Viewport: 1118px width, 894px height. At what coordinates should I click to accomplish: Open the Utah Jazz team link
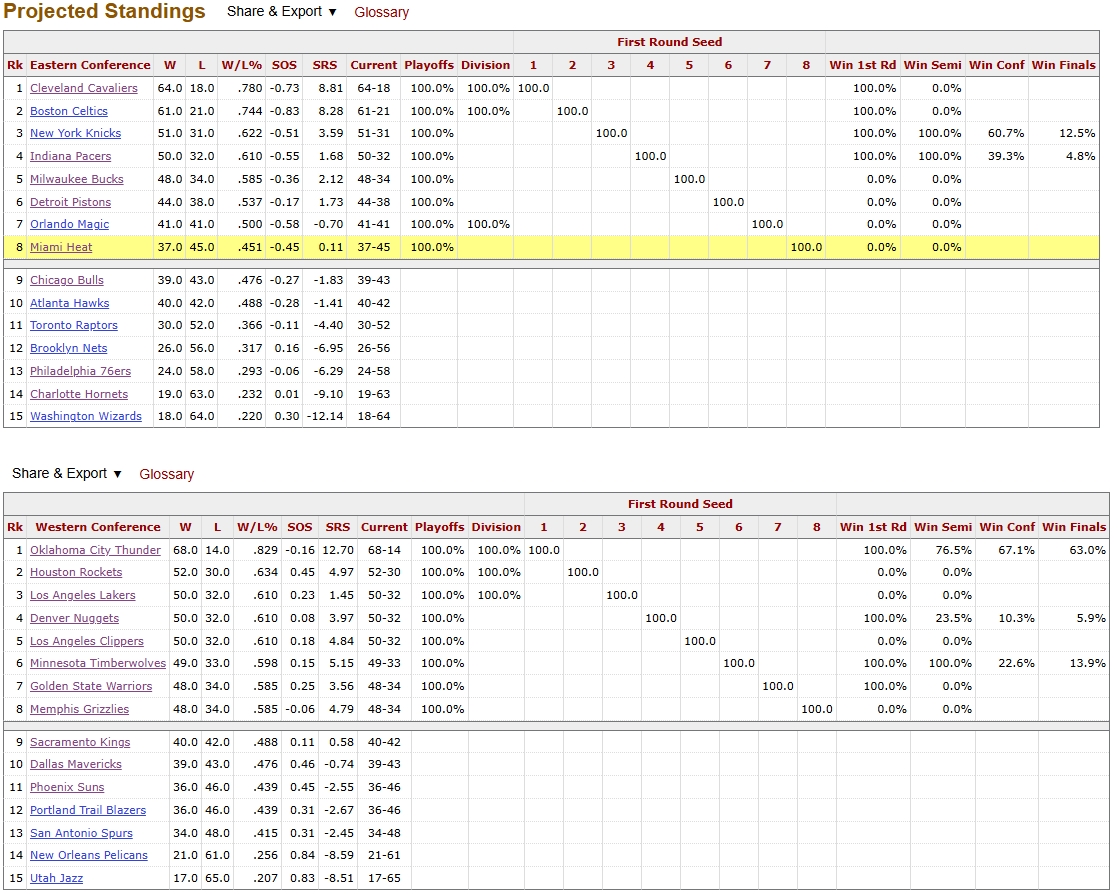click(x=56, y=878)
